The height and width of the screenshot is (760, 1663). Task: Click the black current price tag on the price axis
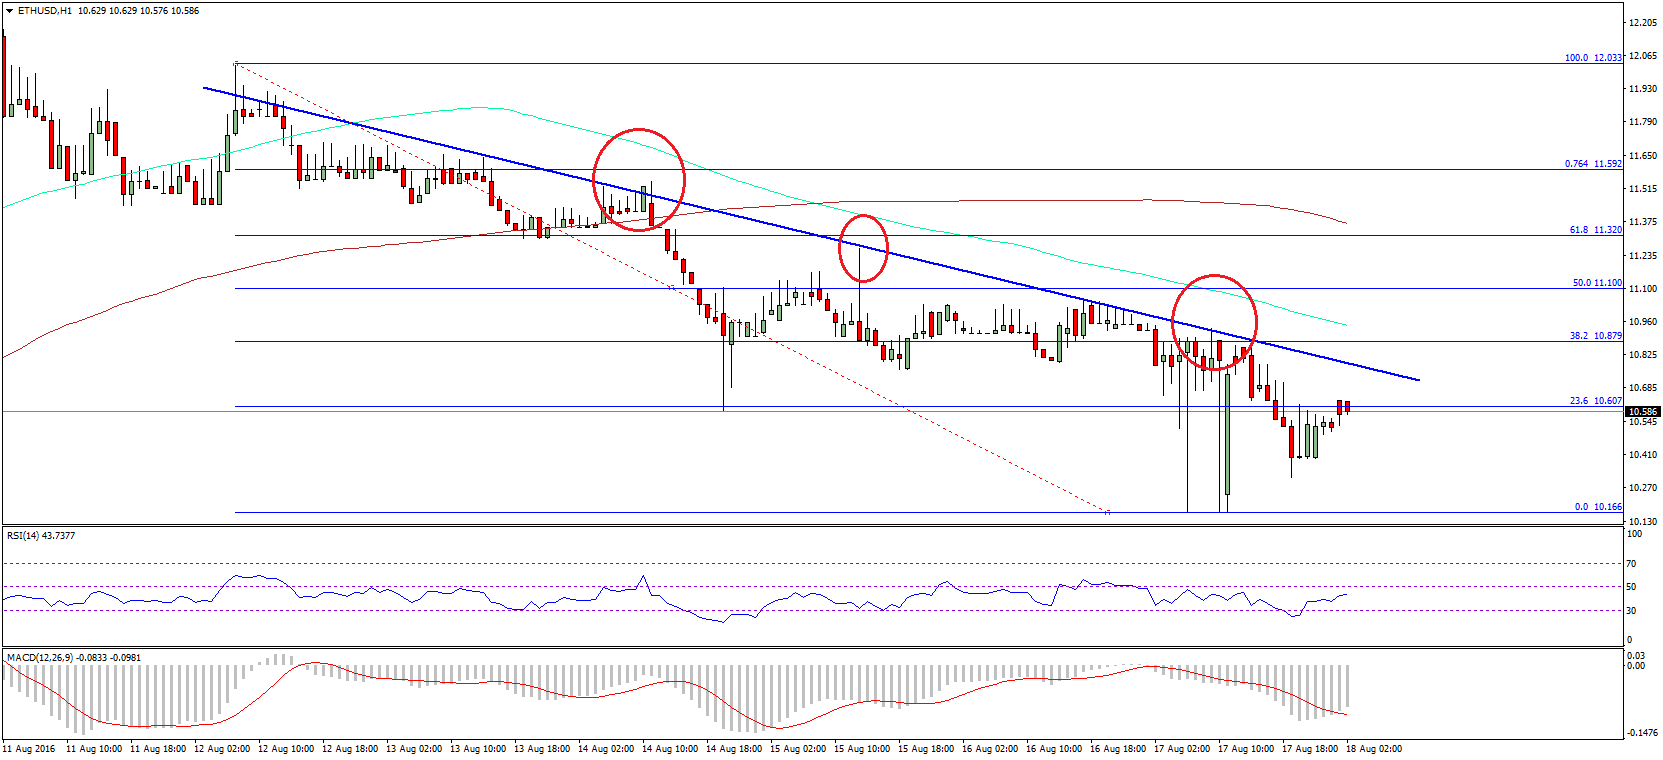tap(1642, 411)
